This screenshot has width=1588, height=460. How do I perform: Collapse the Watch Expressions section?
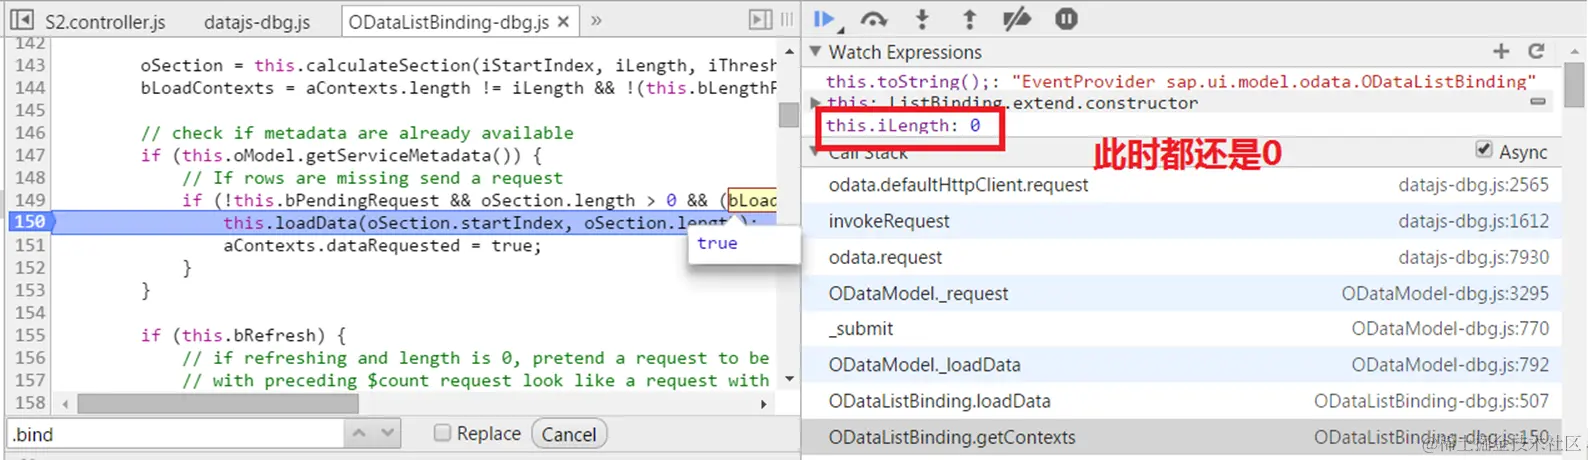(816, 51)
